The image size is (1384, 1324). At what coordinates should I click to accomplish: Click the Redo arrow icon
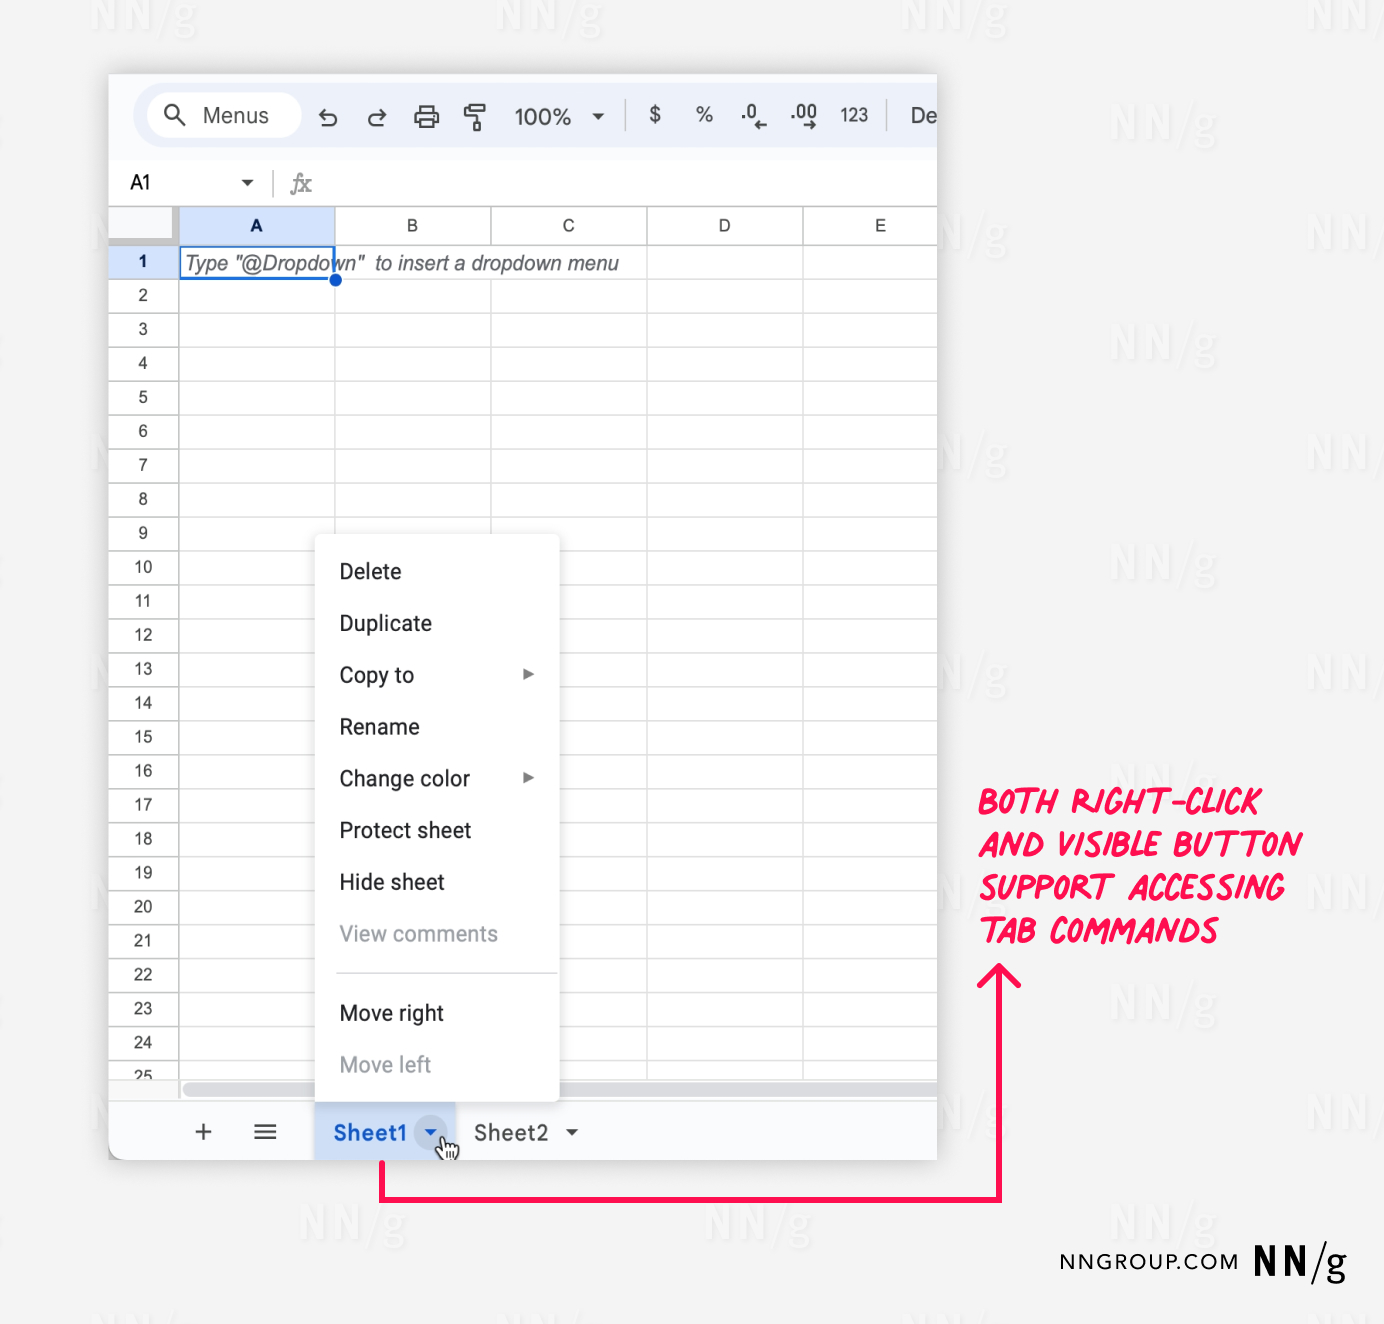pos(377,117)
